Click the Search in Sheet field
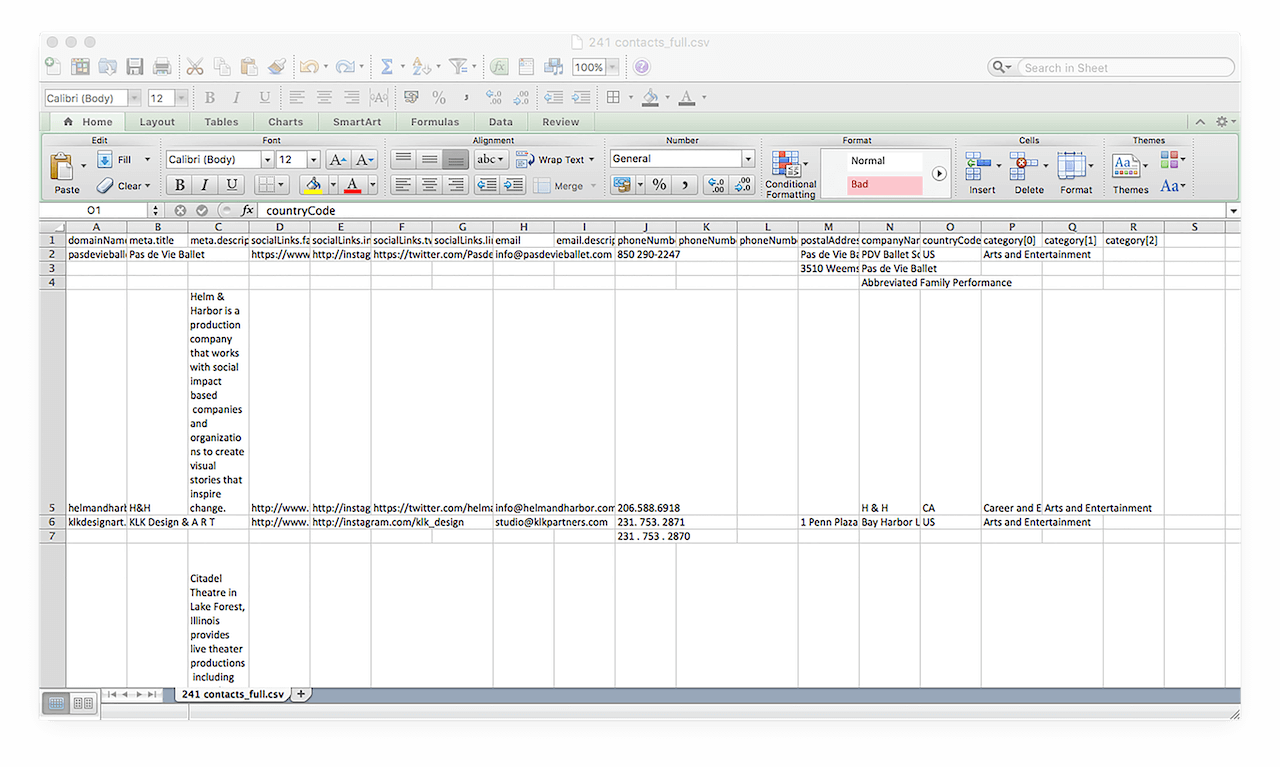 click(1126, 68)
